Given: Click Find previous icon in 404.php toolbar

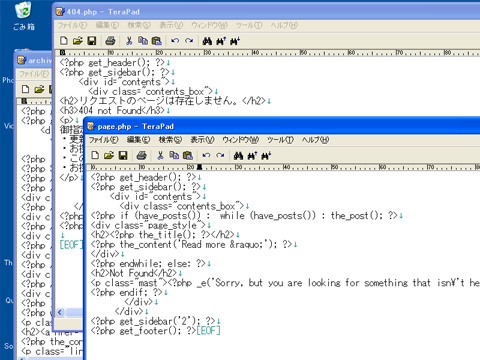Looking at the screenshot, I should [x=221, y=41].
